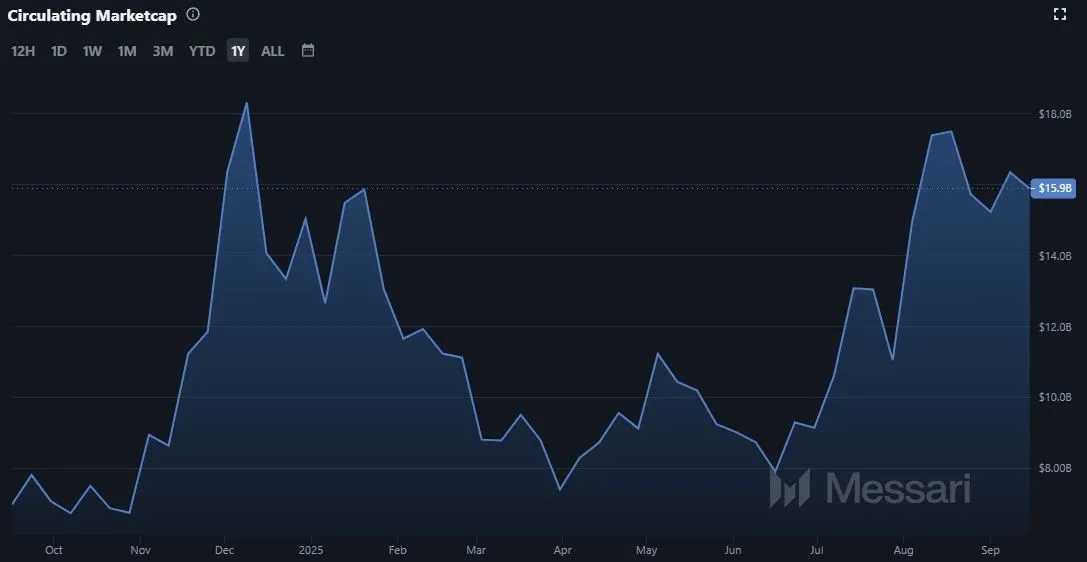This screenshot has height=562, width=1087.
Task: Click the Dec label on x-axis
Action: (x=225, y=550)
